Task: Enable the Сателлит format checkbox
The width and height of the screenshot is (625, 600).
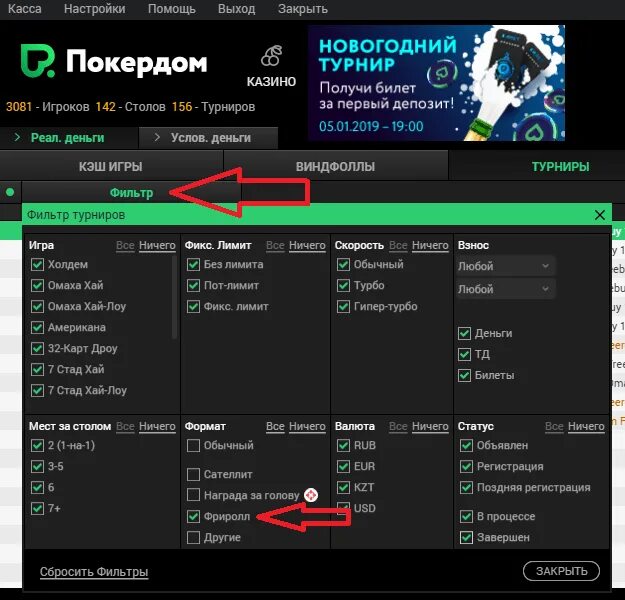Action: click(x=193, y=474)
